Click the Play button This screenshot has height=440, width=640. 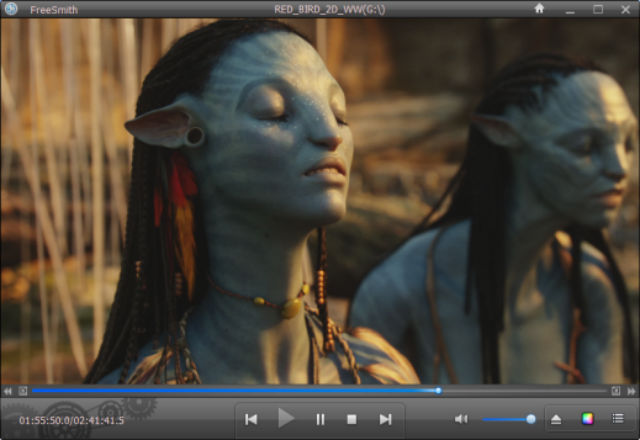[x=286, y=419]
